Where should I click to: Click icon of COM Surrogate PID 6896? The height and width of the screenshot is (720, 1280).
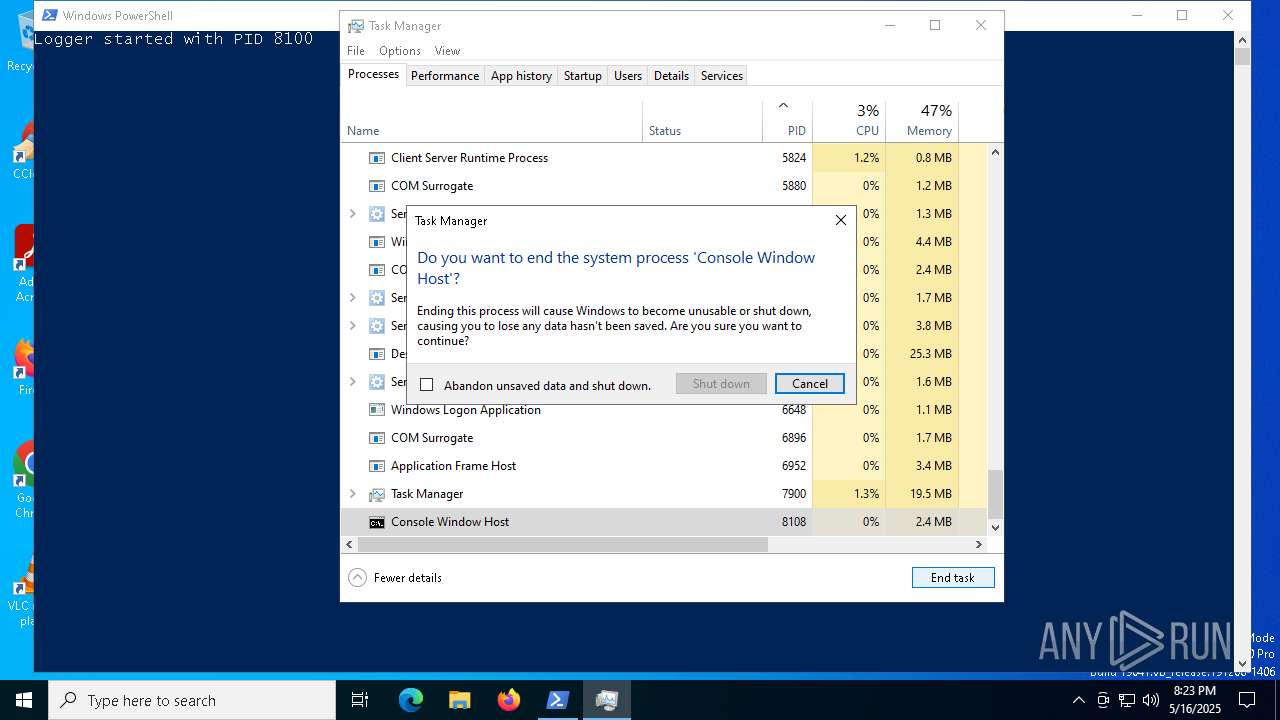[x=377, y=438]
